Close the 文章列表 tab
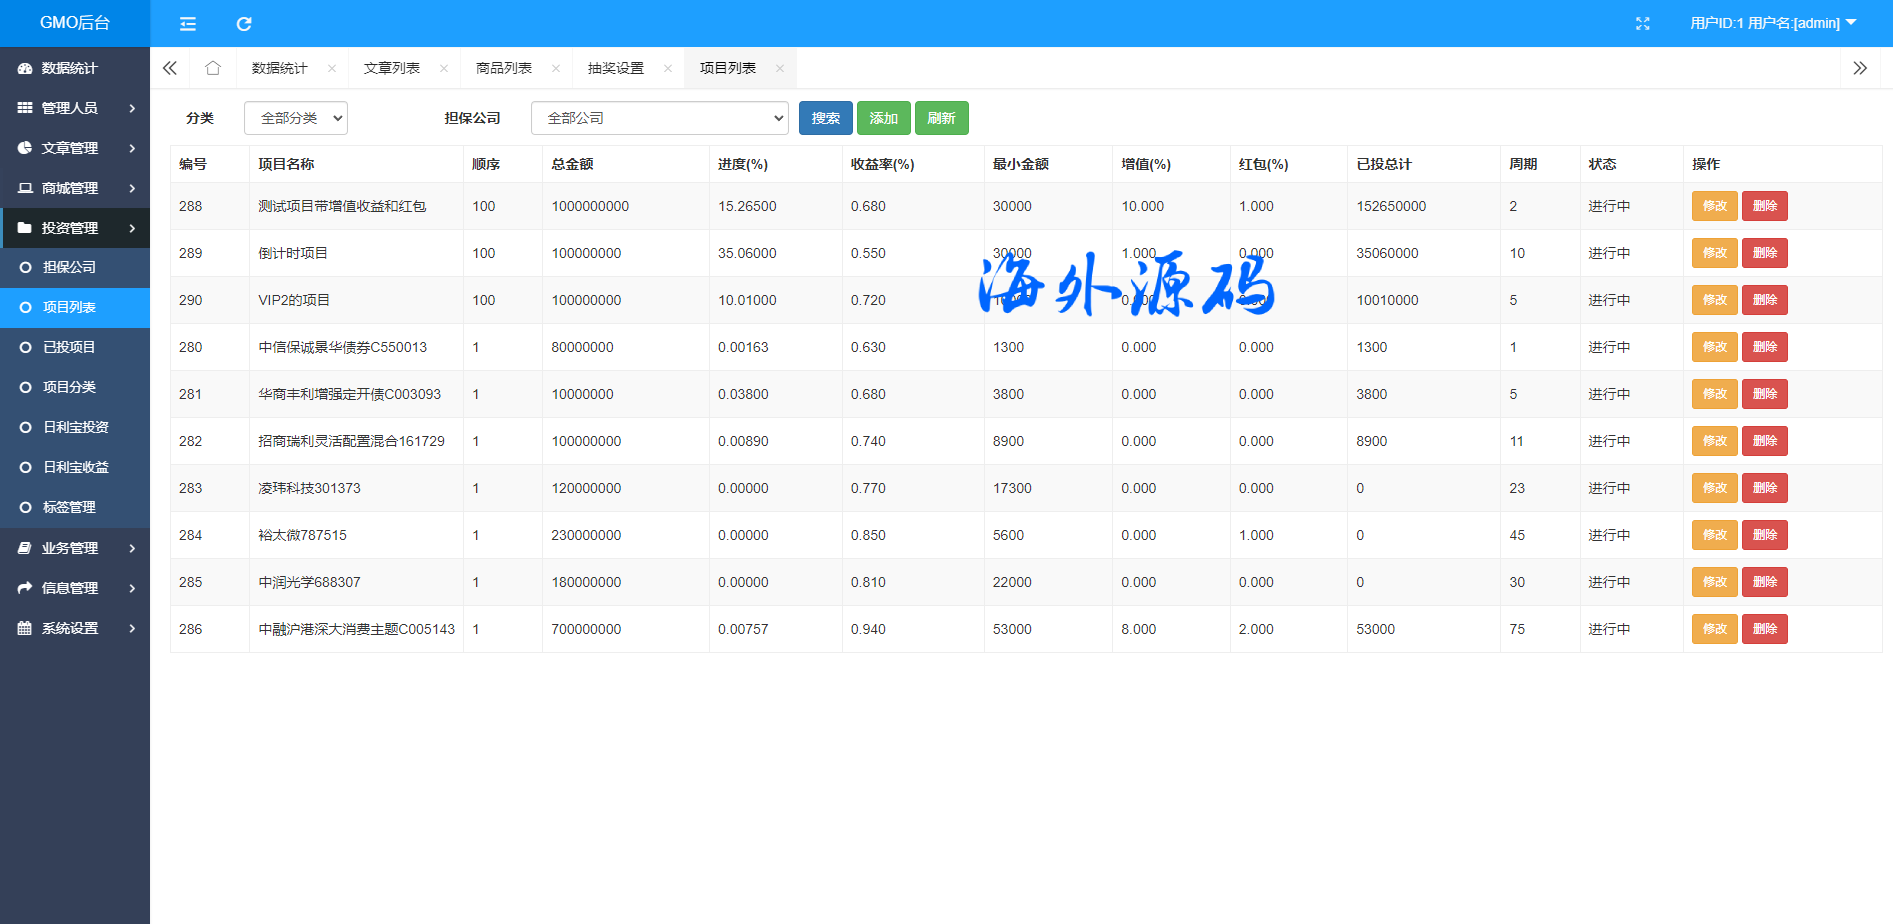 click(444, 69)
